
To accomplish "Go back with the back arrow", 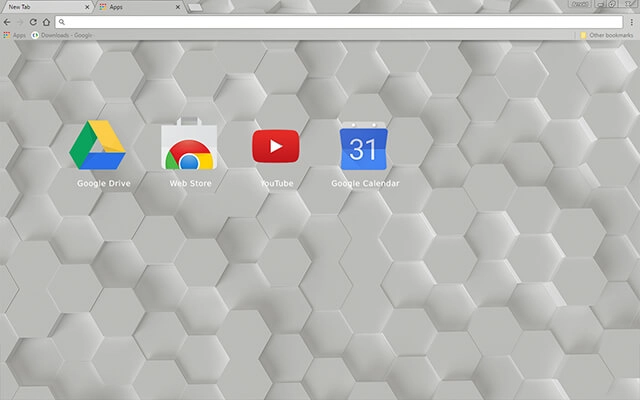I will [7, 22].
